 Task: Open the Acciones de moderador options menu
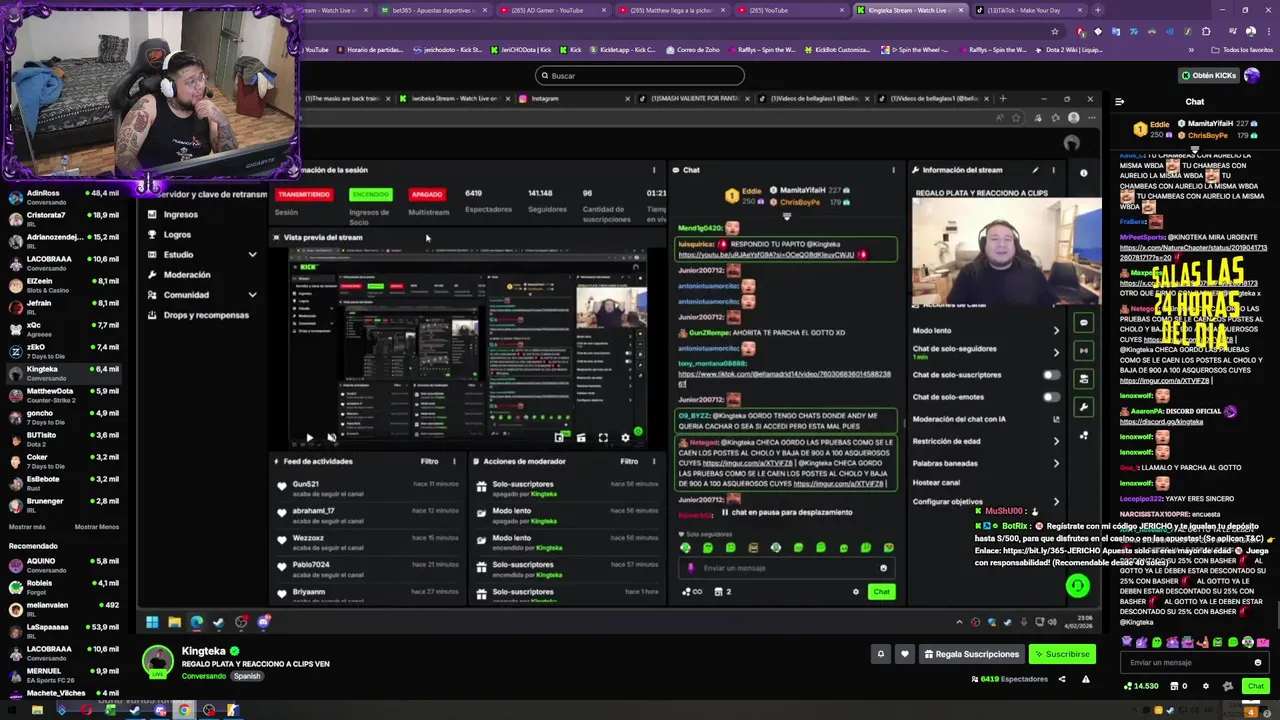[x=654, y=461]
